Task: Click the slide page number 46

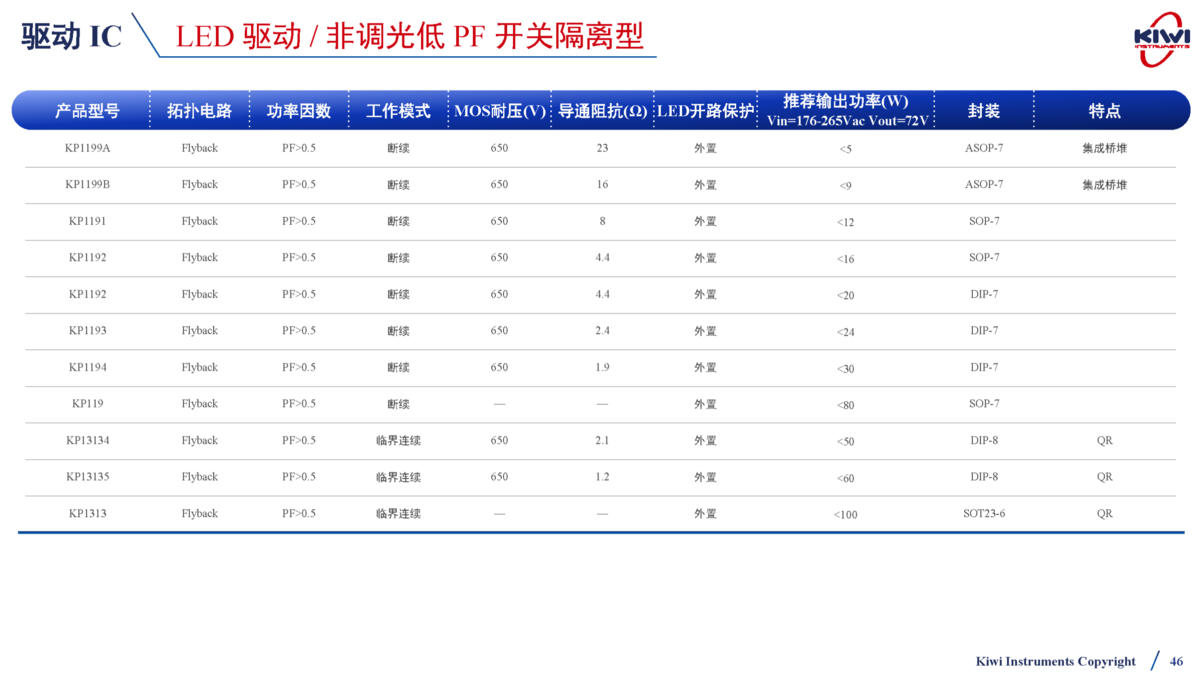Action: (x=1176, y=661)
